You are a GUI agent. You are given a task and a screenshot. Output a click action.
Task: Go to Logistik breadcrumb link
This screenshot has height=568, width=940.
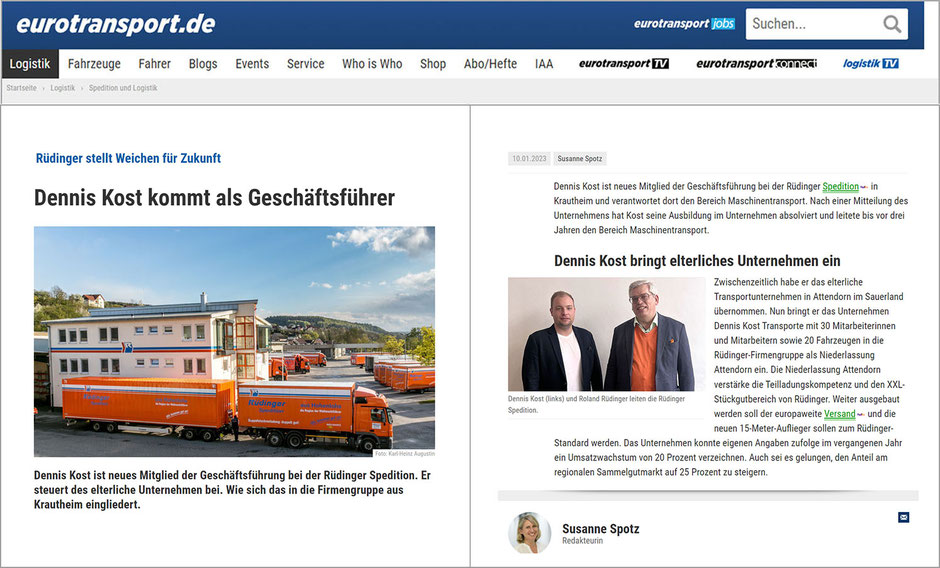[62, 88]
